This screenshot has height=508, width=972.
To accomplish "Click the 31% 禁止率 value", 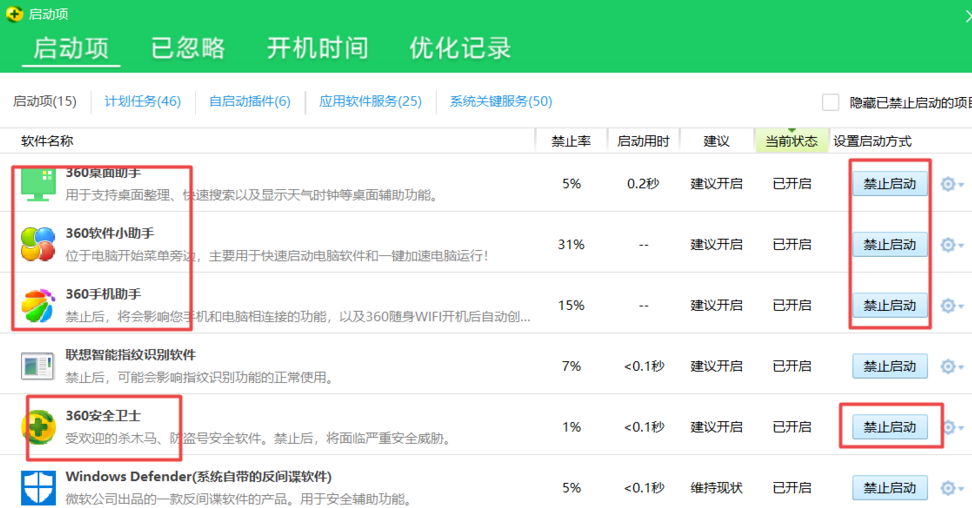I will (571, 244).
